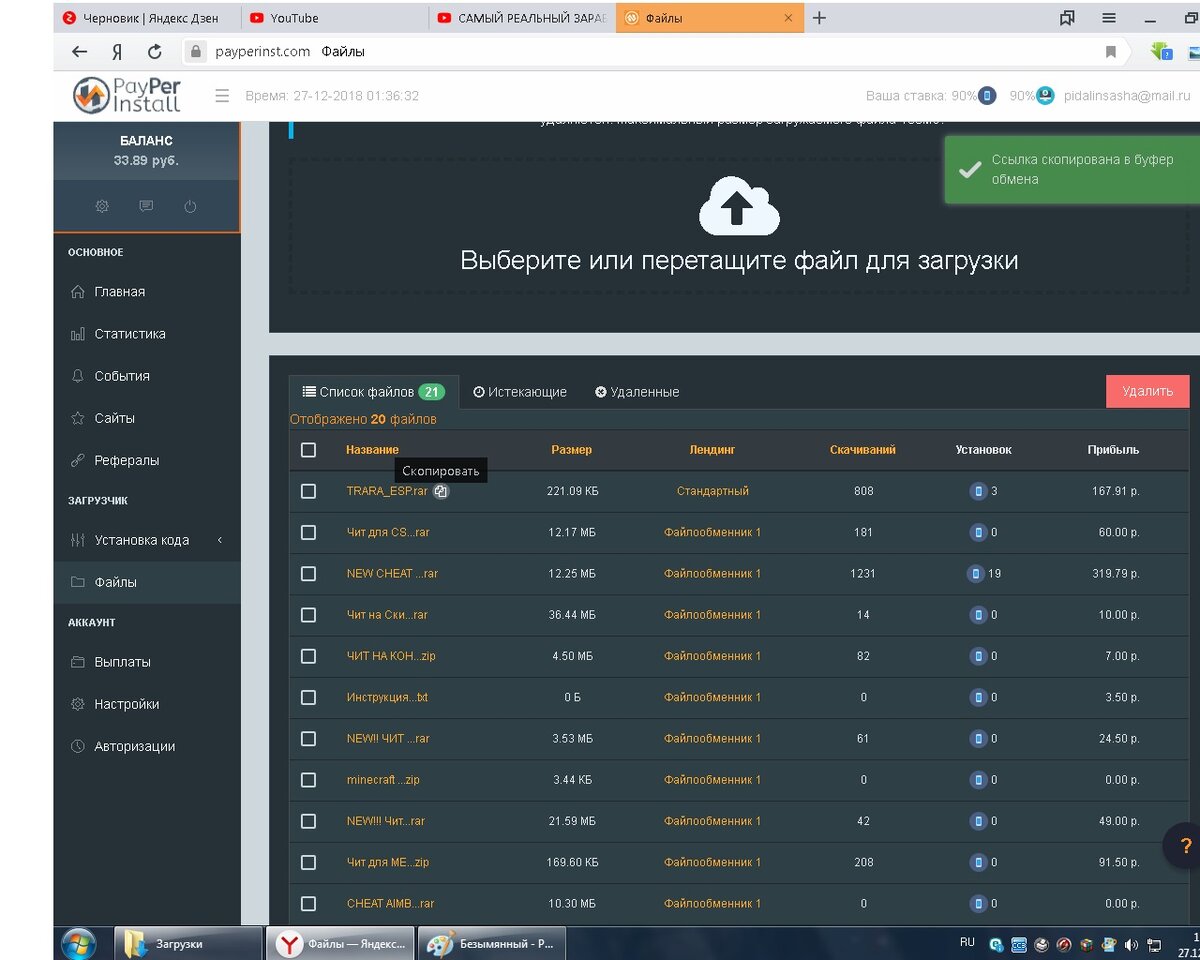Open the orange help question mark bubble
Viewport: 1200px width, 960px height.
1185,846
